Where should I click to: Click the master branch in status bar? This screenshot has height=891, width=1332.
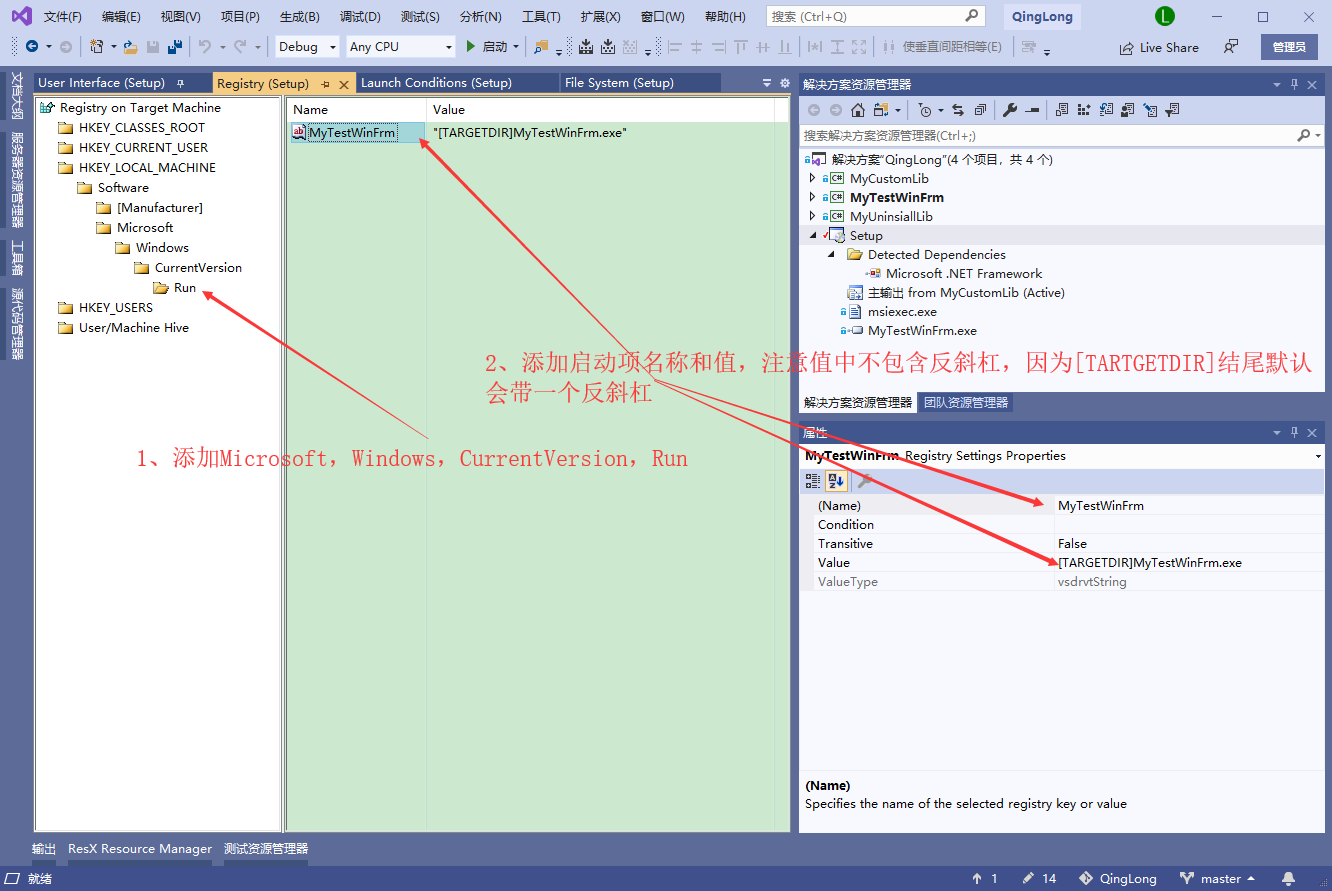point(1218,879)
